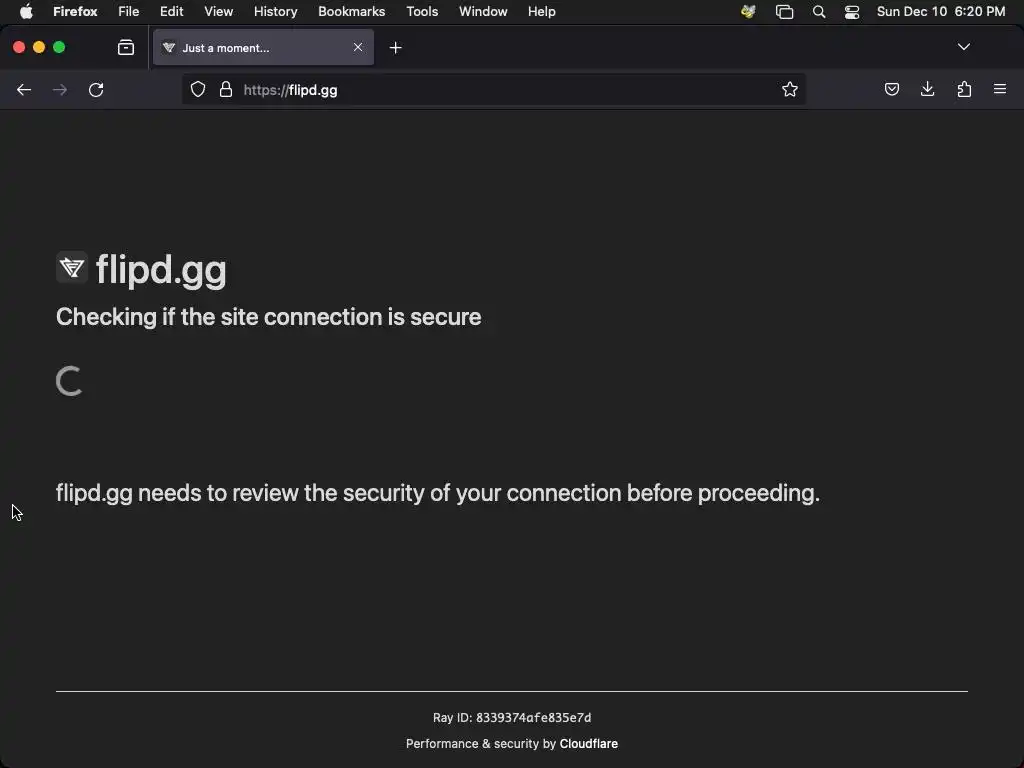Viewport: 1024px width, 768px height.
Task: Click the Cloudflare link in footer
Action: [x=588, y=743]
